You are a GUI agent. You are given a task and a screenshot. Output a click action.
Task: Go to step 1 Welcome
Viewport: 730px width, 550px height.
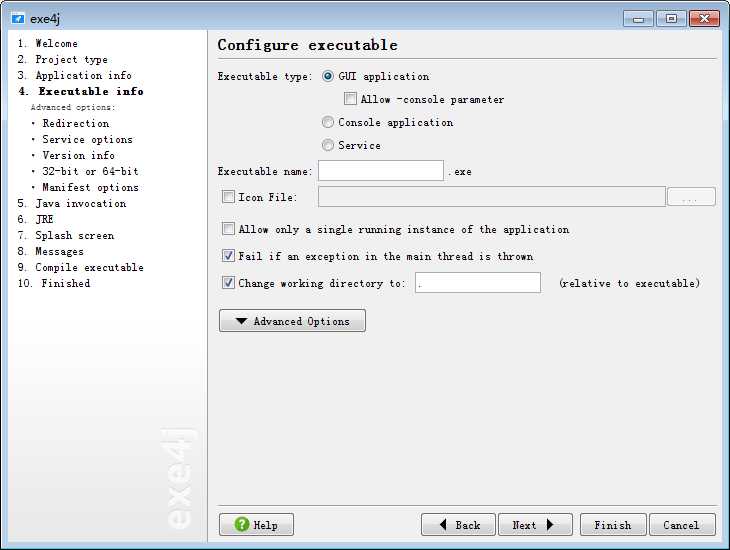coord(47,43)
